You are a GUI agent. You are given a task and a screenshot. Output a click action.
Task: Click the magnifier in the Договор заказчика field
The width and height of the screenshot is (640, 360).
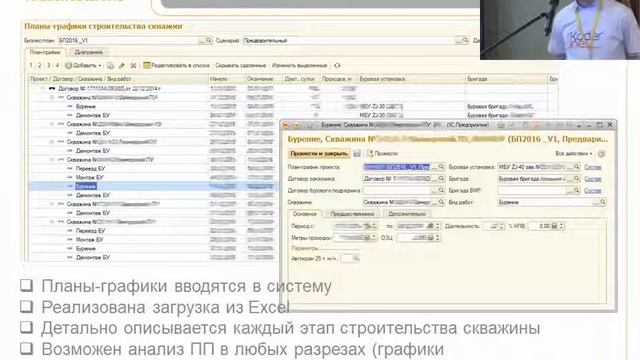click(x=441, y=178)
